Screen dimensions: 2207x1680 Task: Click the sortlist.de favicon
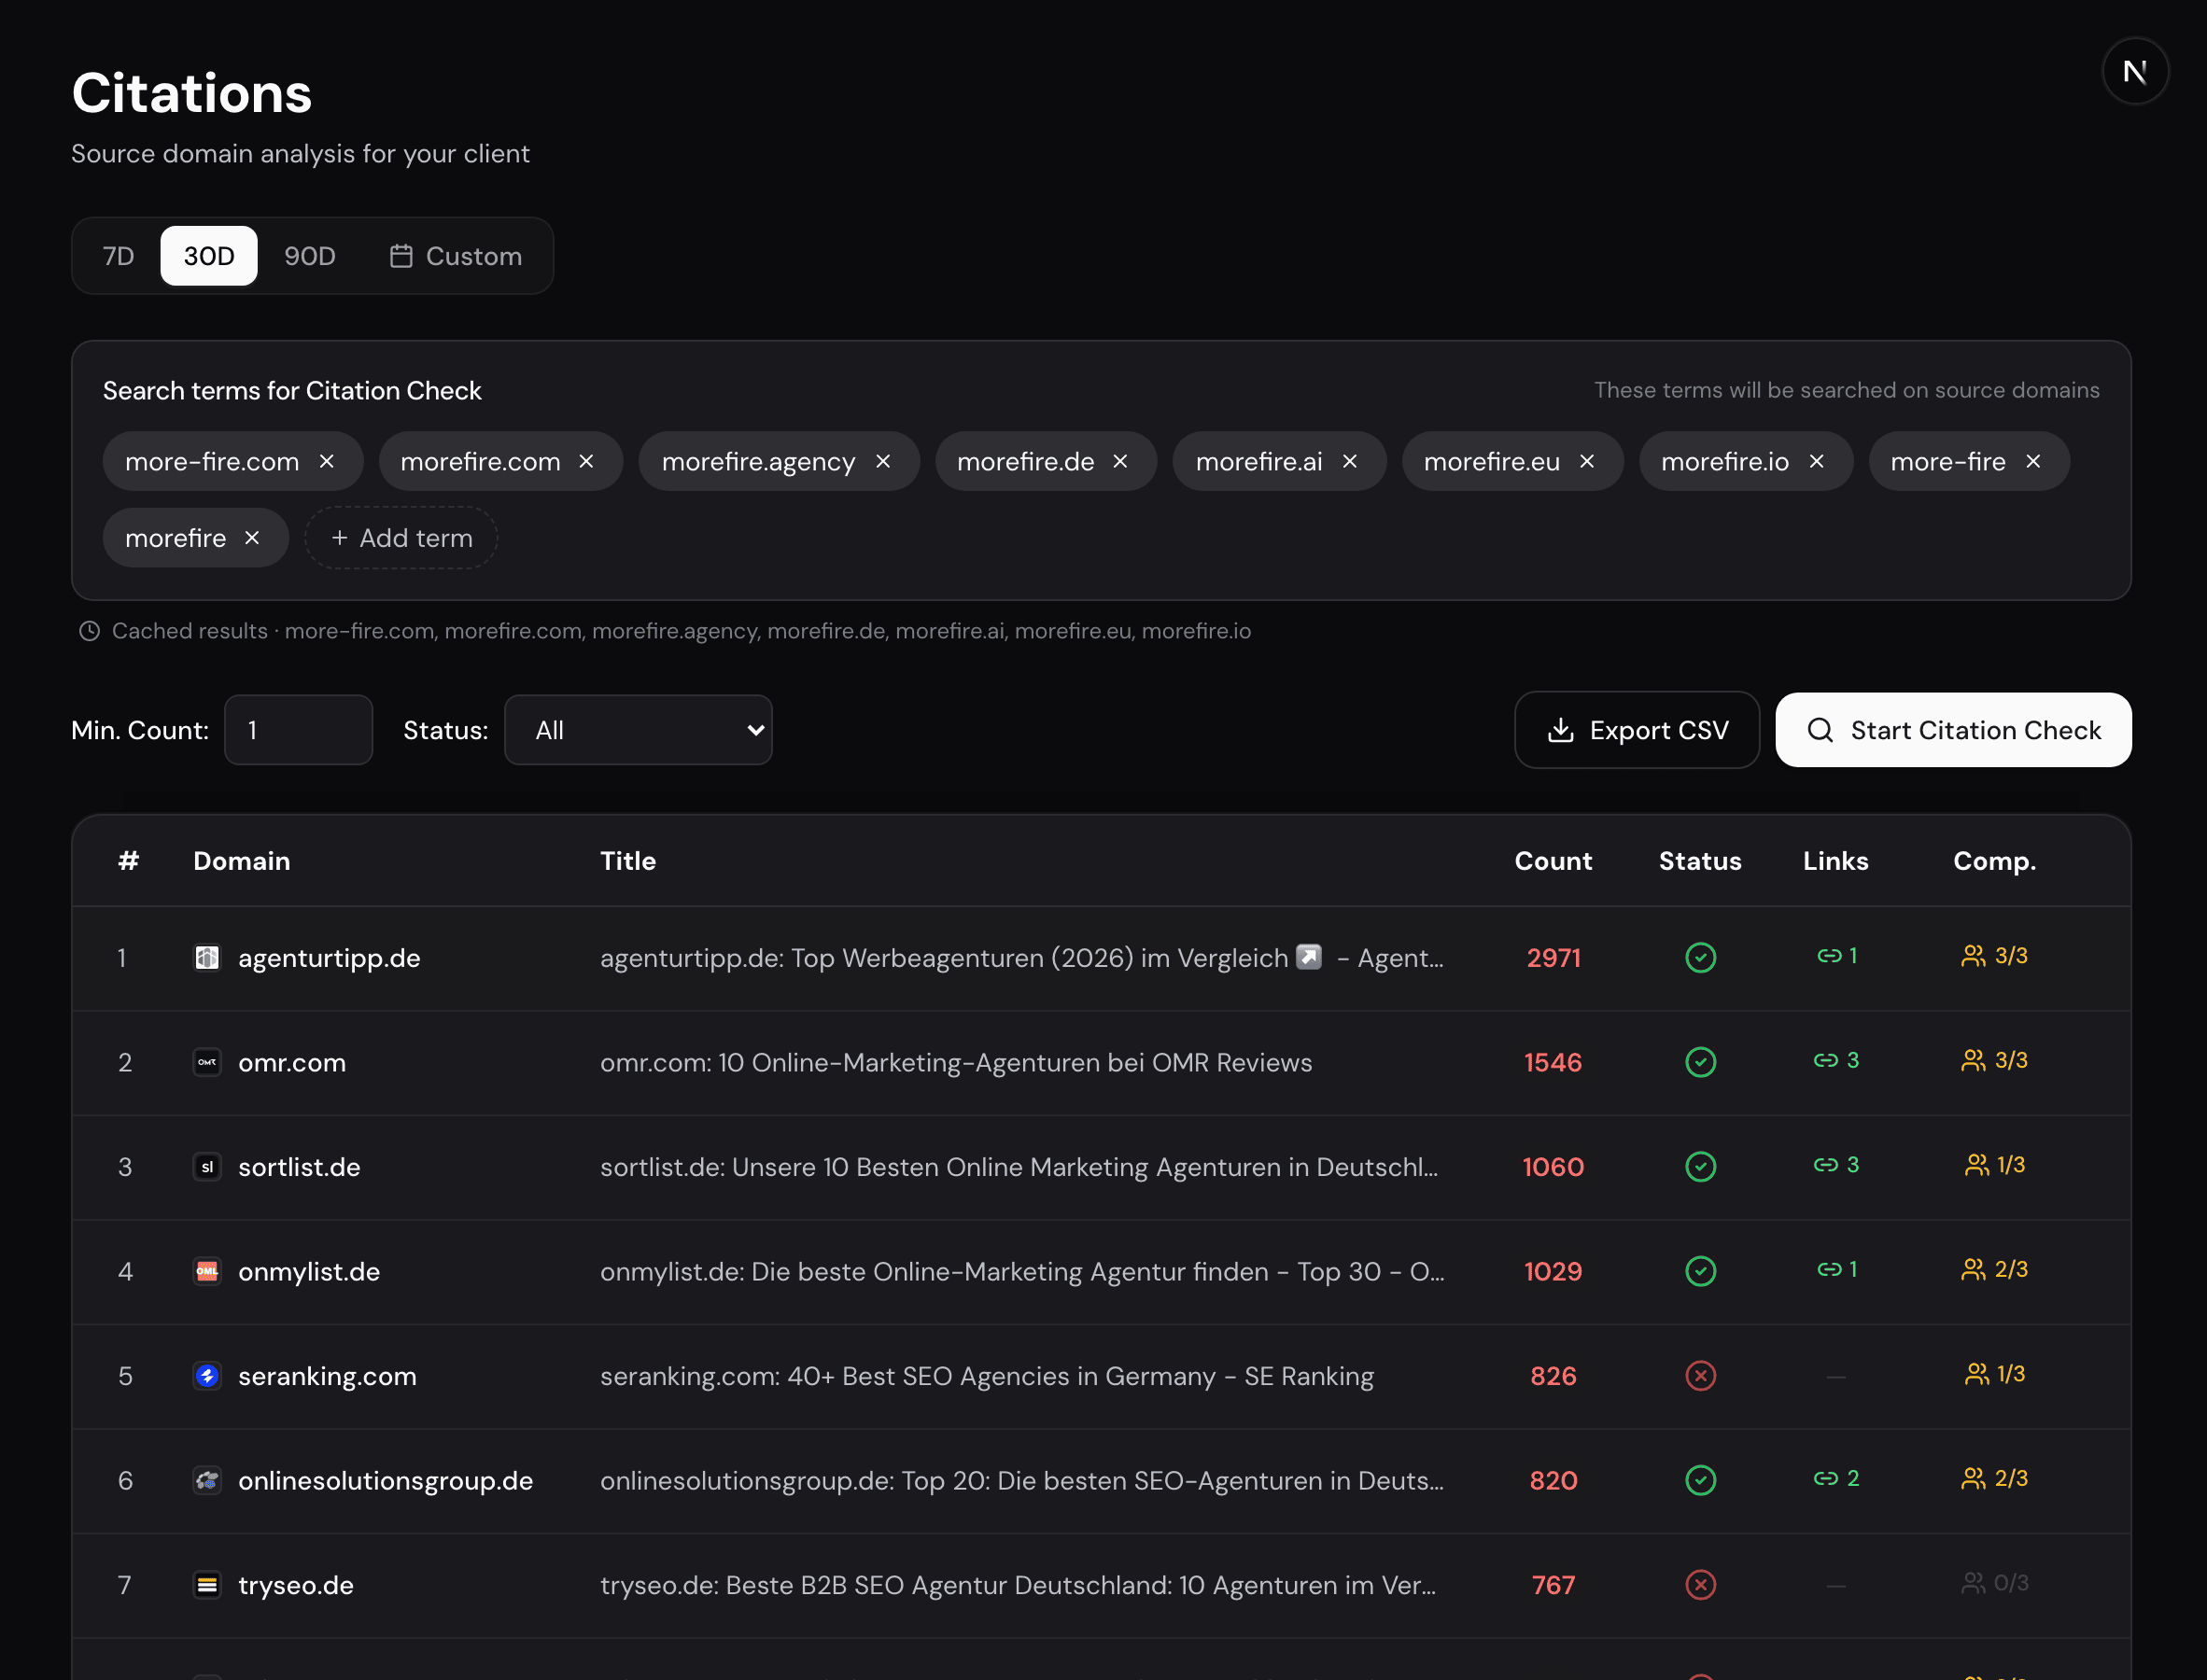tap(207, 1167)
